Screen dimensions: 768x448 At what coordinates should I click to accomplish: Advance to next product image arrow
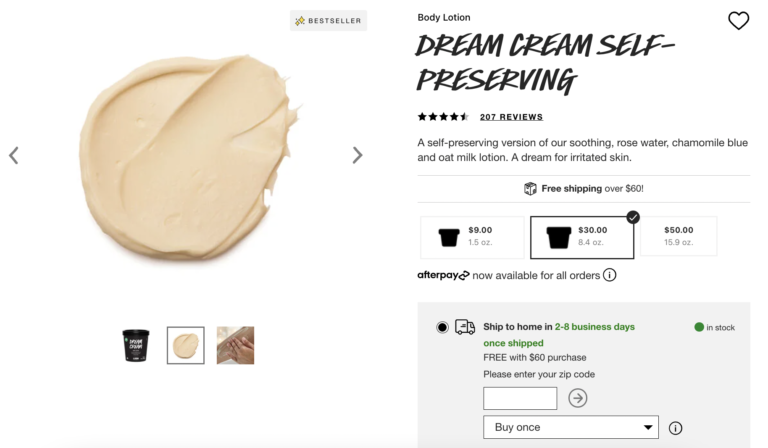pos(357,155)
